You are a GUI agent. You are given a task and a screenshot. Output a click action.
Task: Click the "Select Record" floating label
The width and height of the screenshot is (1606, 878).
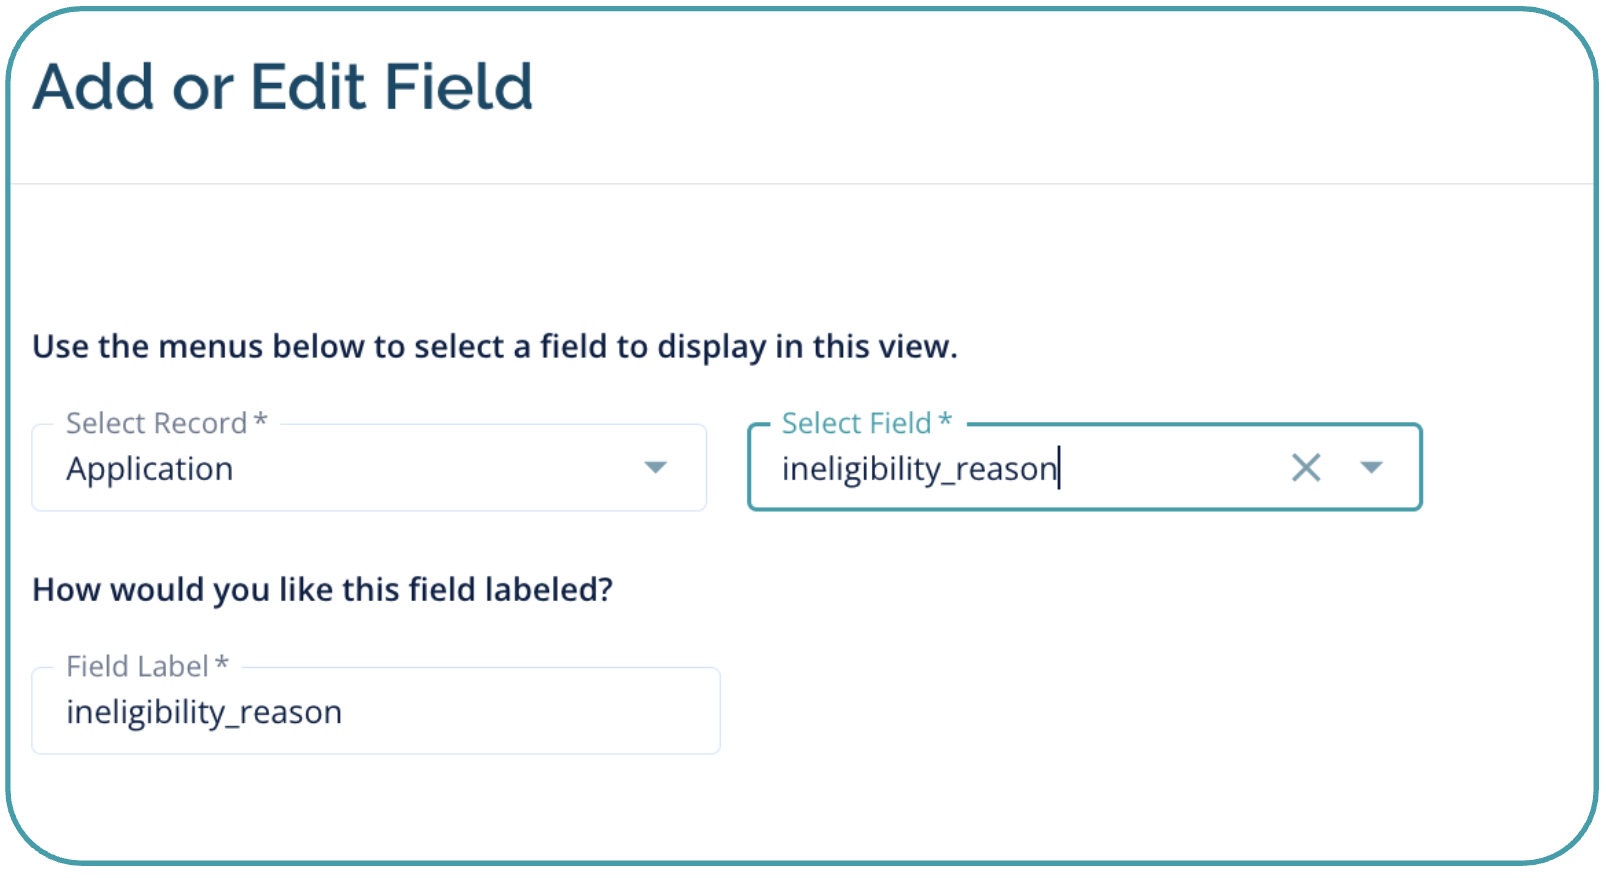156,424
